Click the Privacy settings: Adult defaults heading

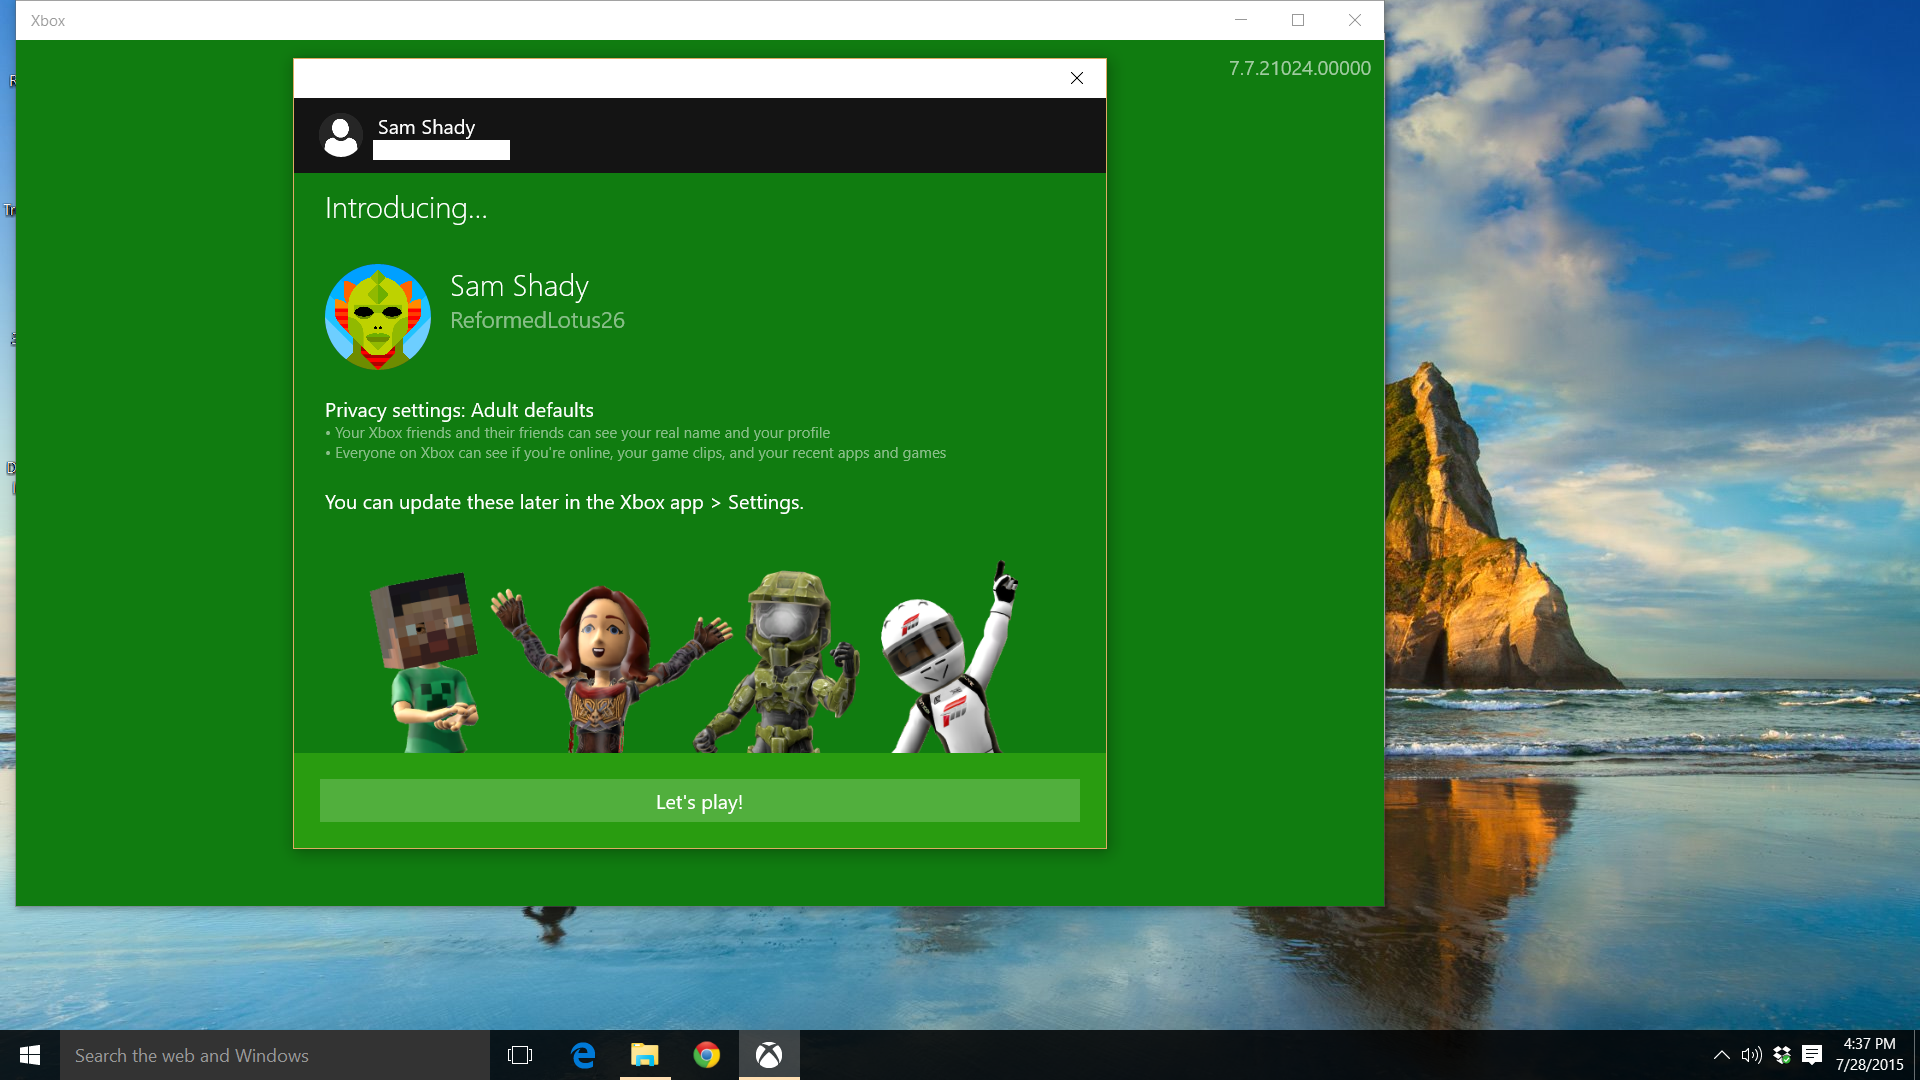[459, 410]
